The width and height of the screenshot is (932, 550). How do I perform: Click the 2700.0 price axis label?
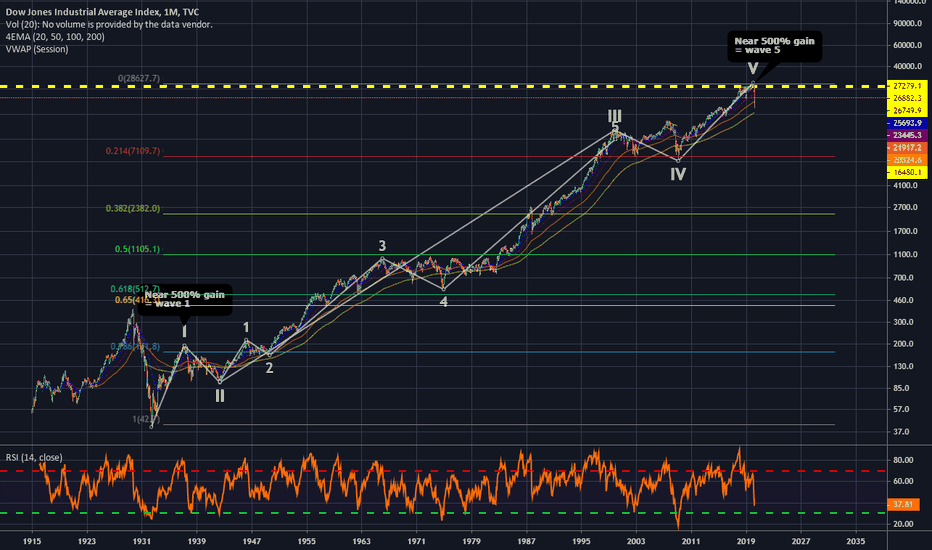point(905,208)
